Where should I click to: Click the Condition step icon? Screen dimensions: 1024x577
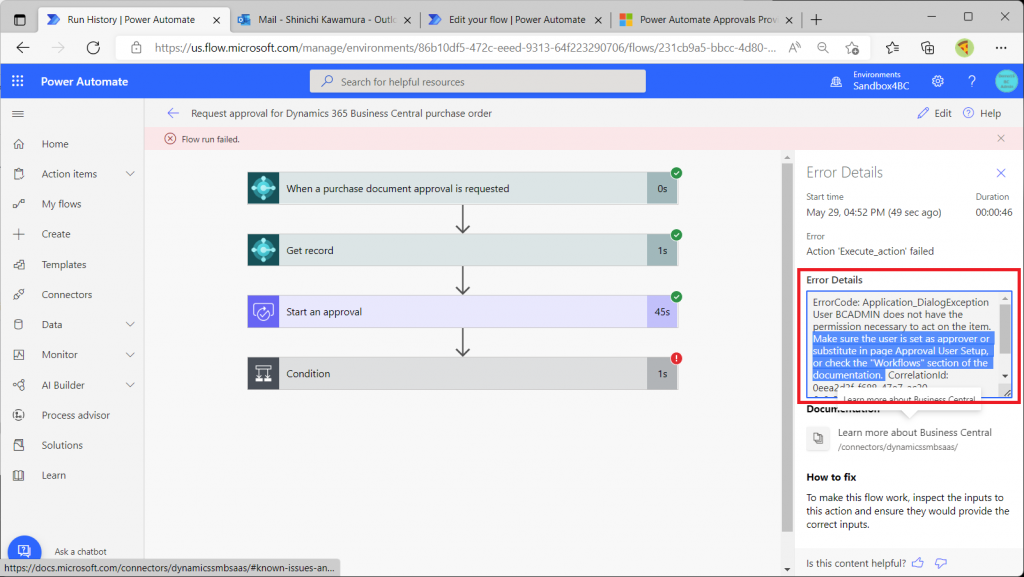click(x=263, y=373)
